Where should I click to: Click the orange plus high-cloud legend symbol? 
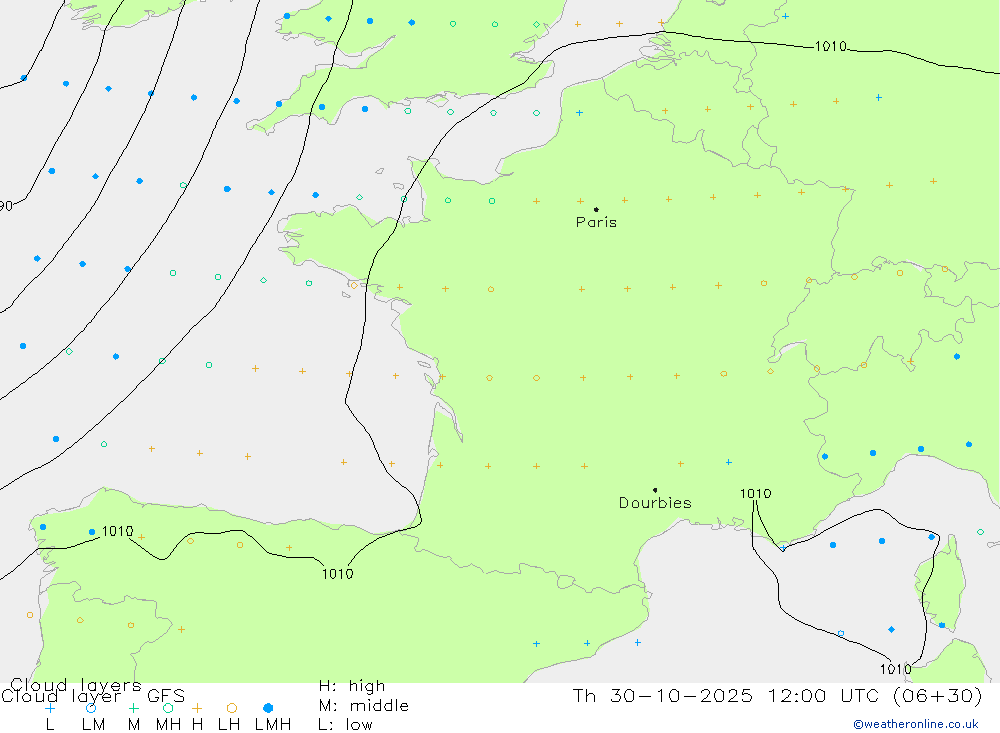(197, 708)
